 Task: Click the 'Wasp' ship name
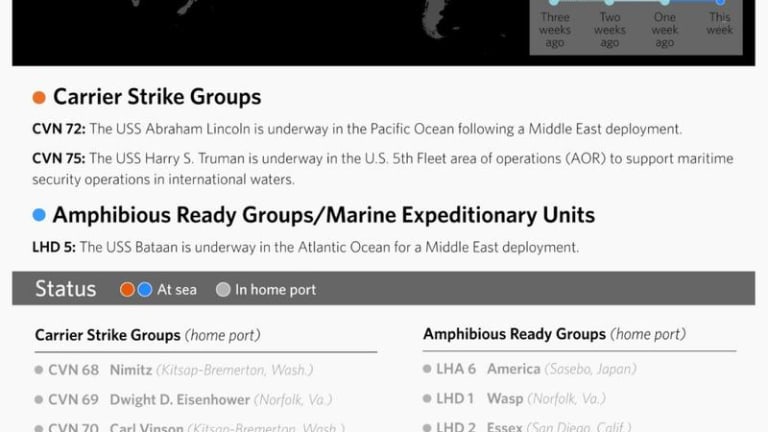[505, 399]
